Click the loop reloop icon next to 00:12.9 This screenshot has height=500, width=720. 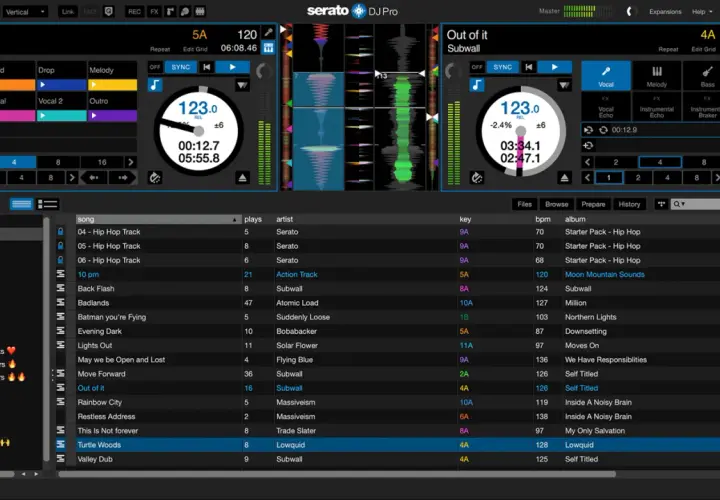pos(603,130)
